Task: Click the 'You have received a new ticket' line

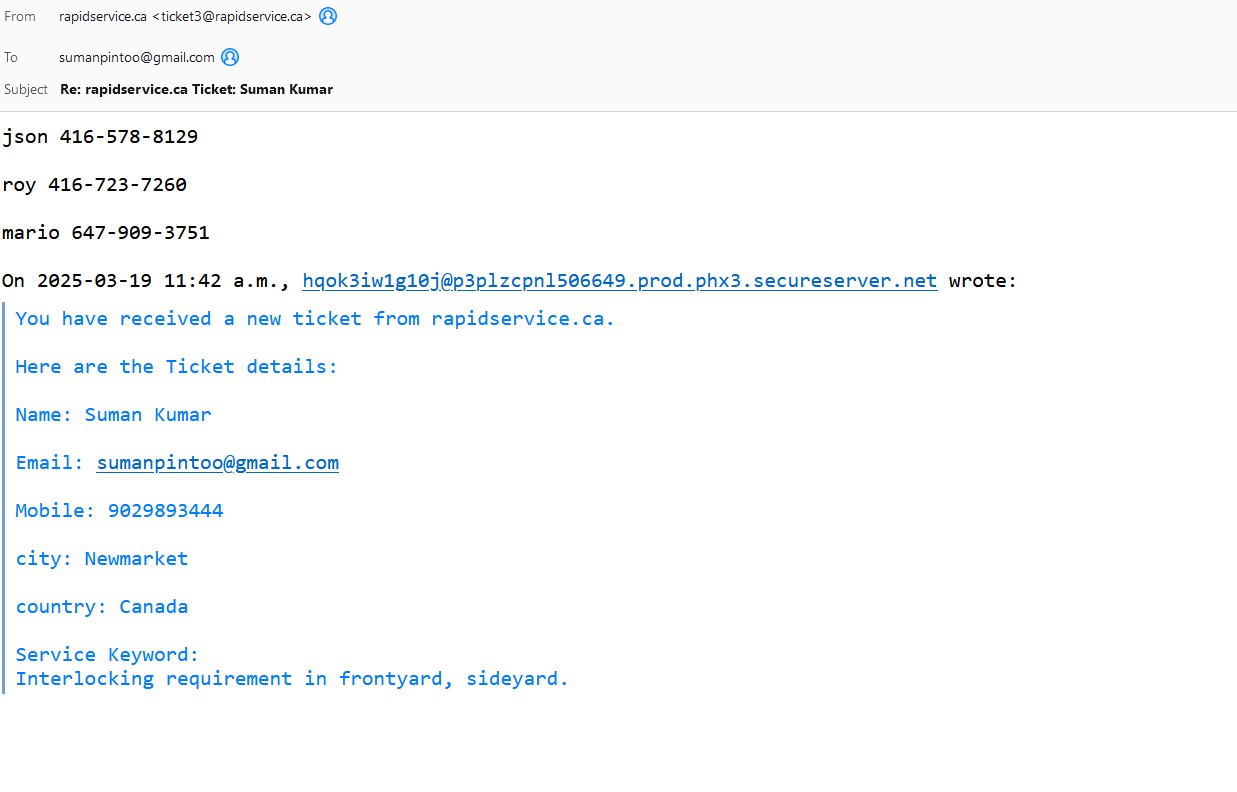Action: (315, 319)
